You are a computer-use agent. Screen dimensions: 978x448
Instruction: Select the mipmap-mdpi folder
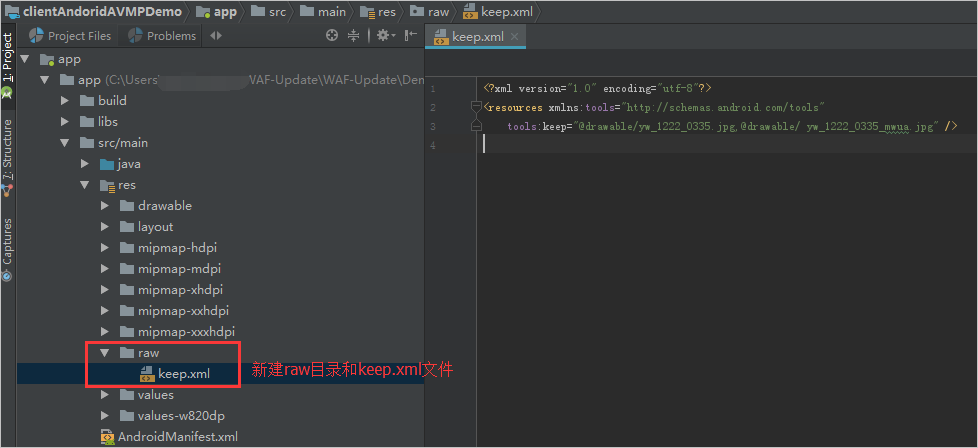(x=170, y=269)
